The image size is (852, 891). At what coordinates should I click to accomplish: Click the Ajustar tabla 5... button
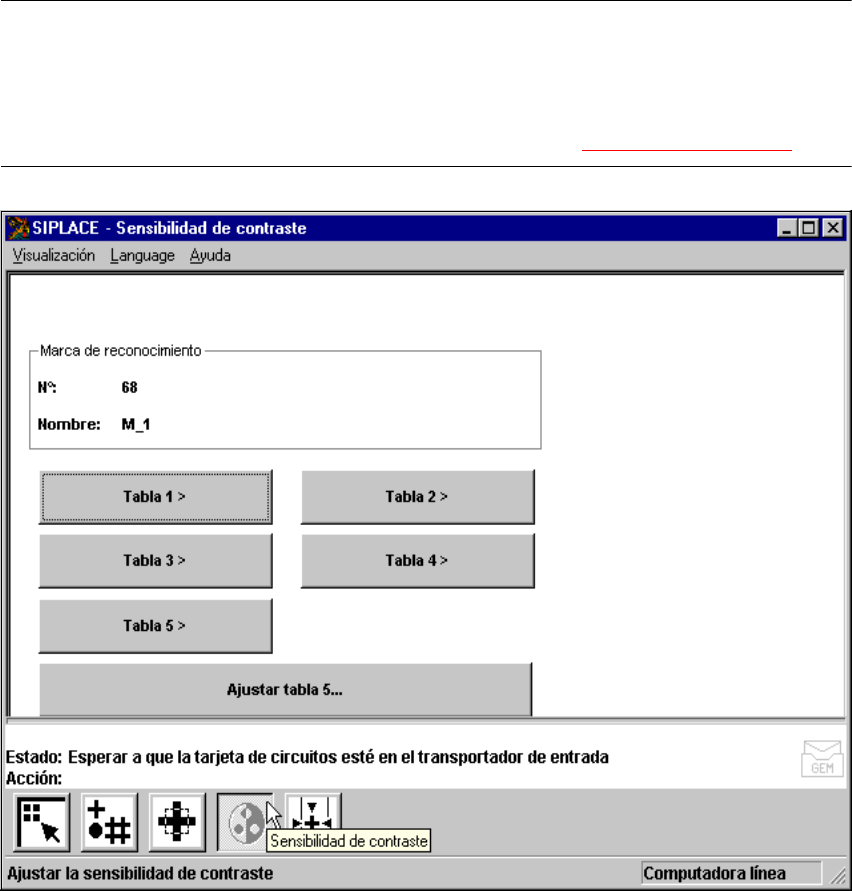[285, 689]
